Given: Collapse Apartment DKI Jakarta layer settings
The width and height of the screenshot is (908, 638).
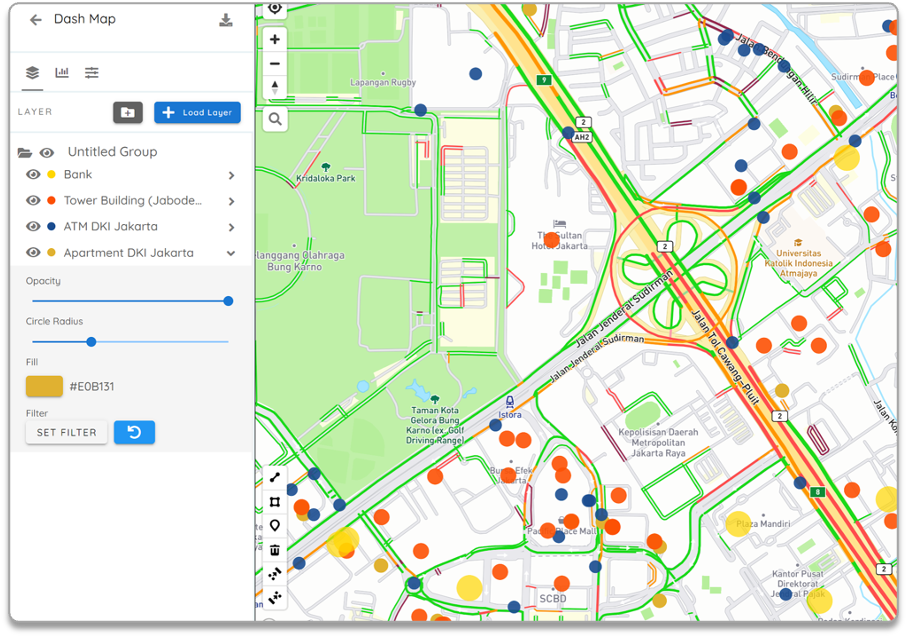Looking at the screenshot, I should (x=231, y=253).
